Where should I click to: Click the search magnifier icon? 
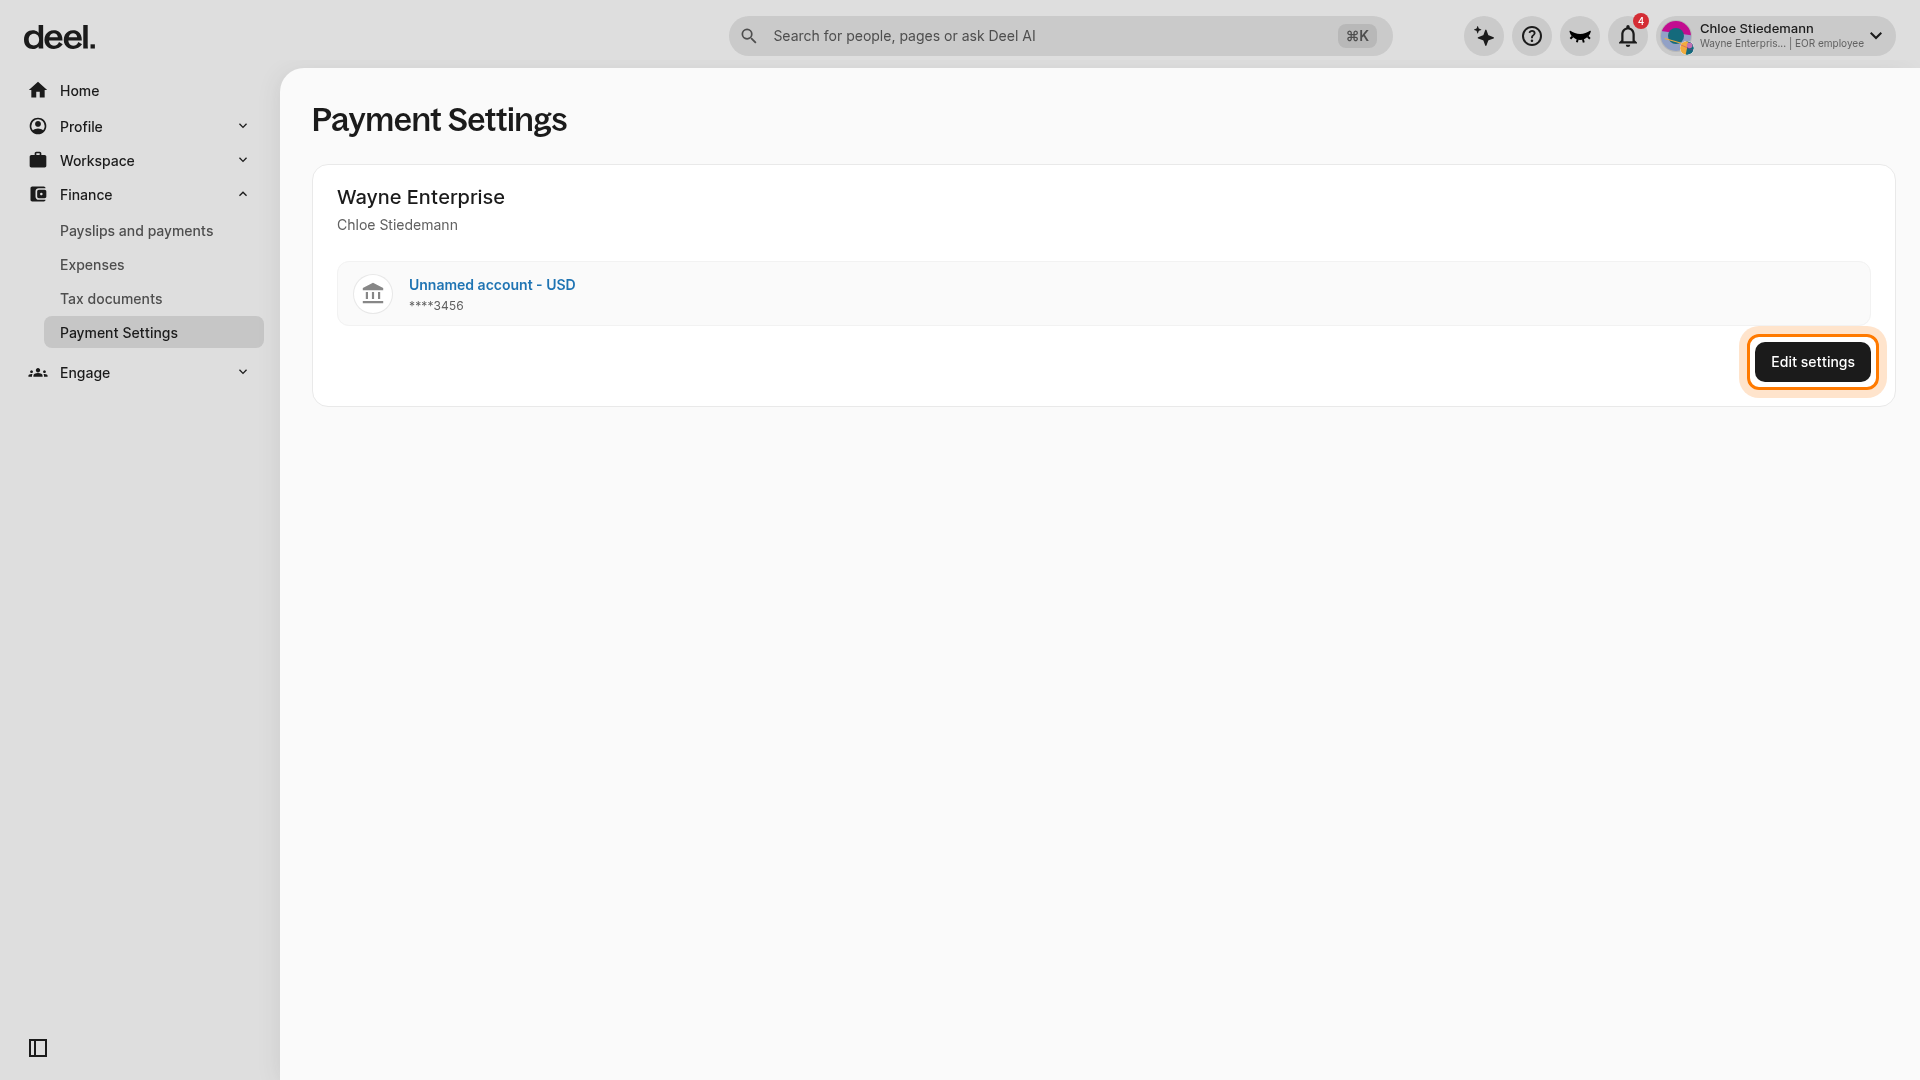tap(749, 36)
